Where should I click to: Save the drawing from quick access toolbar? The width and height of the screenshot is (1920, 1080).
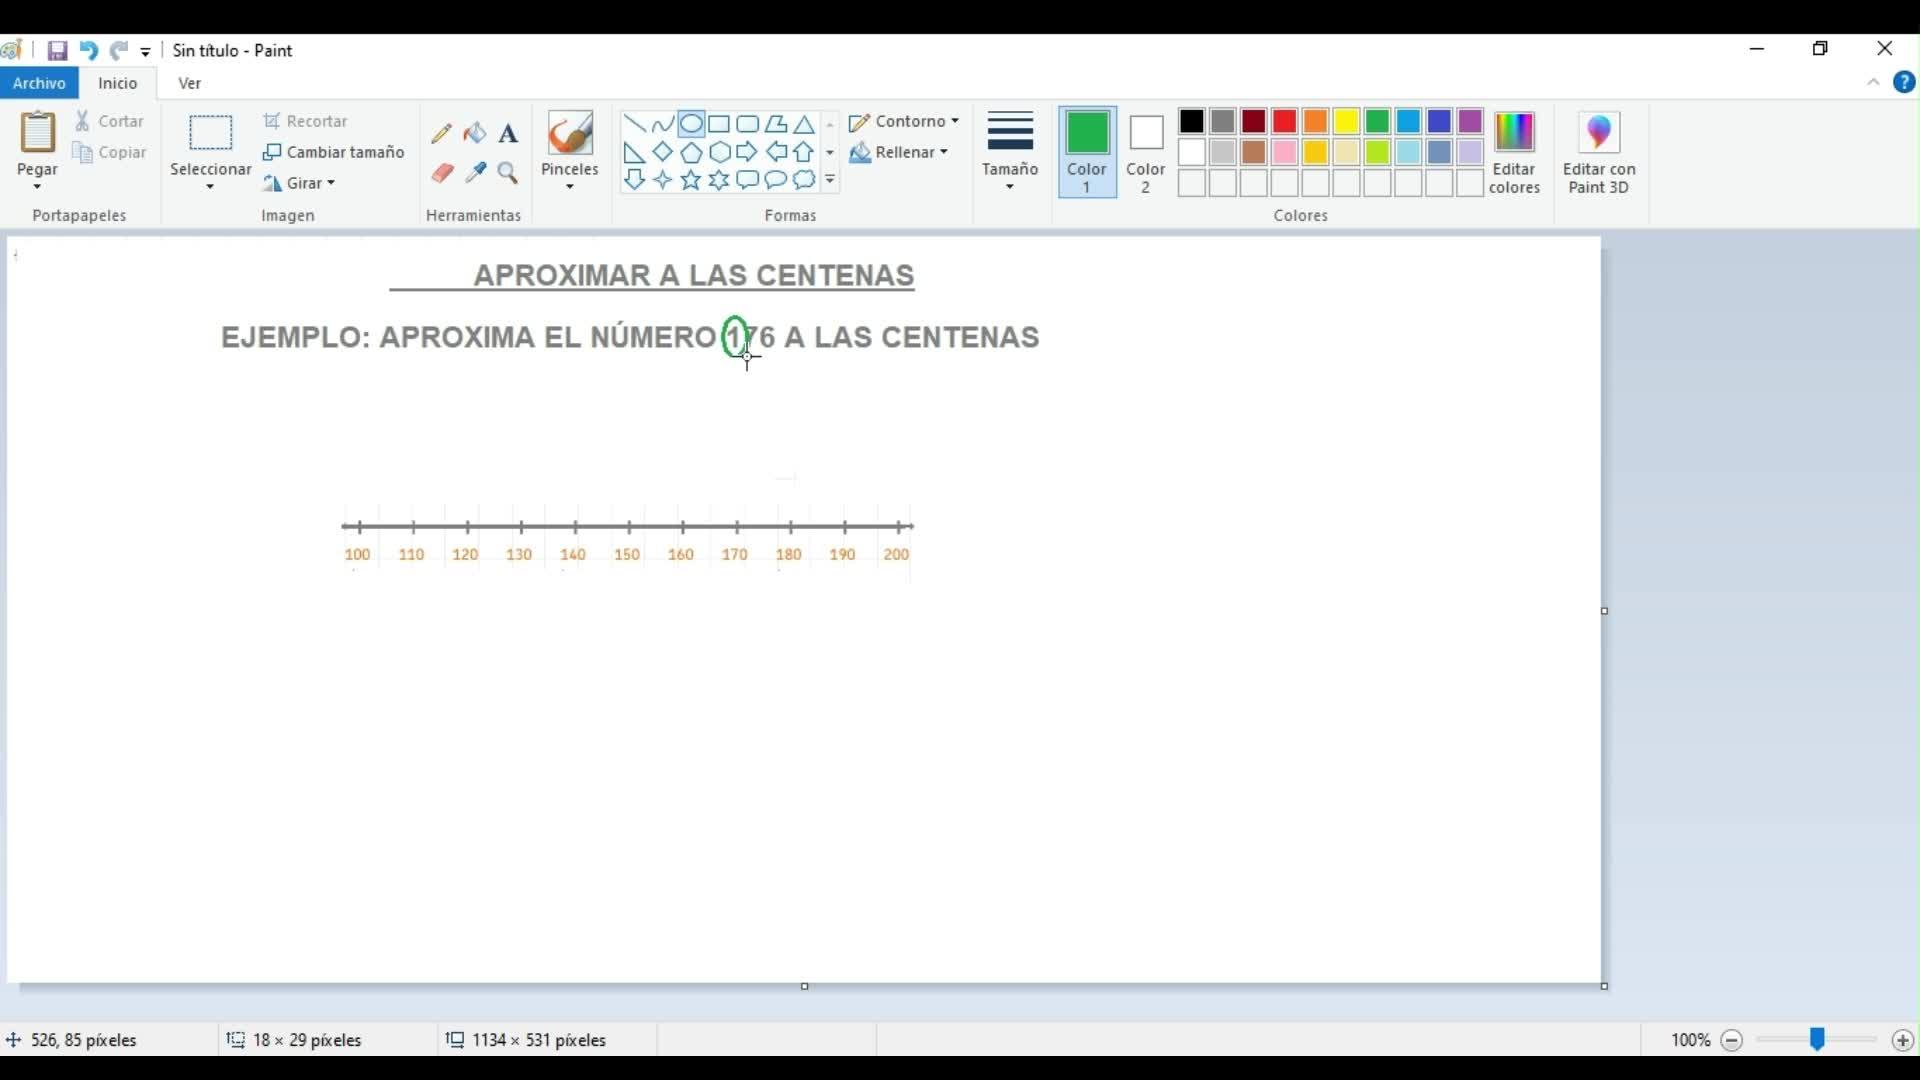(57, 50)
